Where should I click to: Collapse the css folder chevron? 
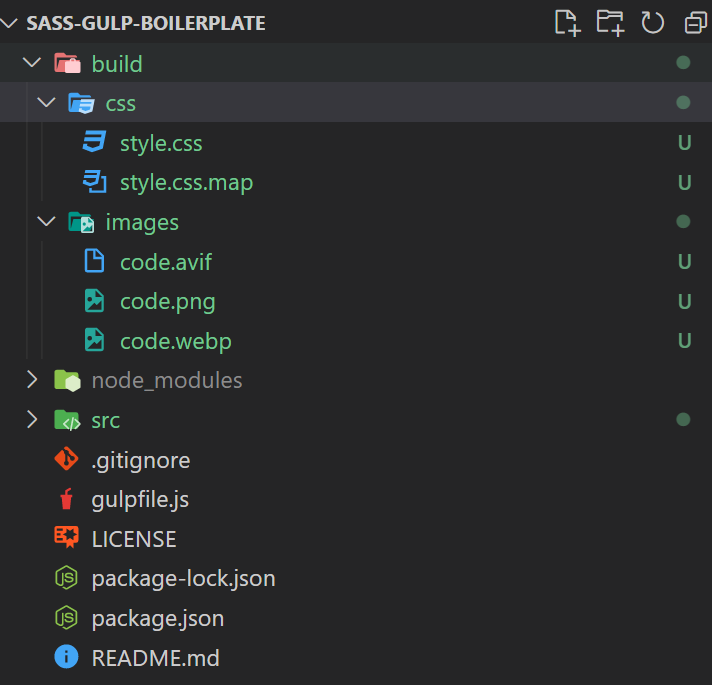coord(46,102)
